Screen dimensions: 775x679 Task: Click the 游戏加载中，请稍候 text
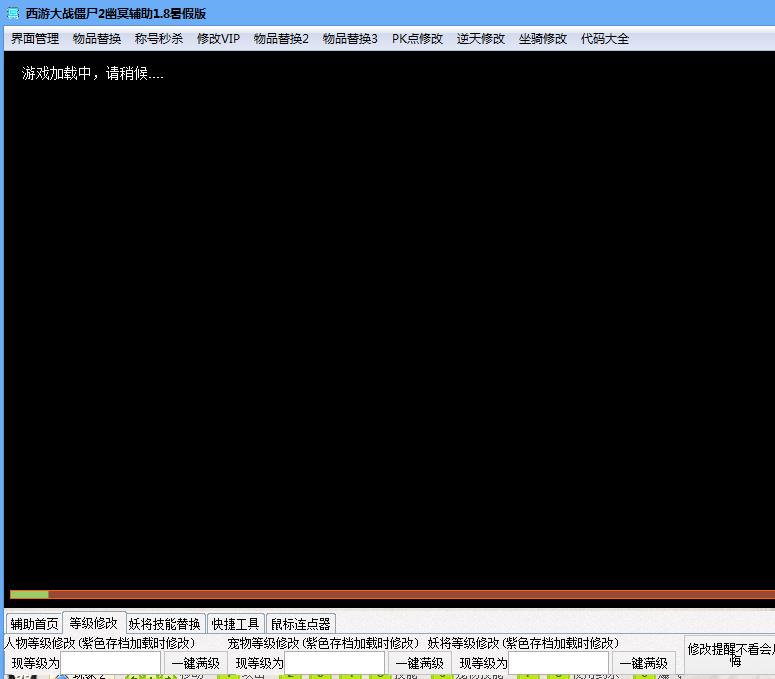[x=92, y=74]
